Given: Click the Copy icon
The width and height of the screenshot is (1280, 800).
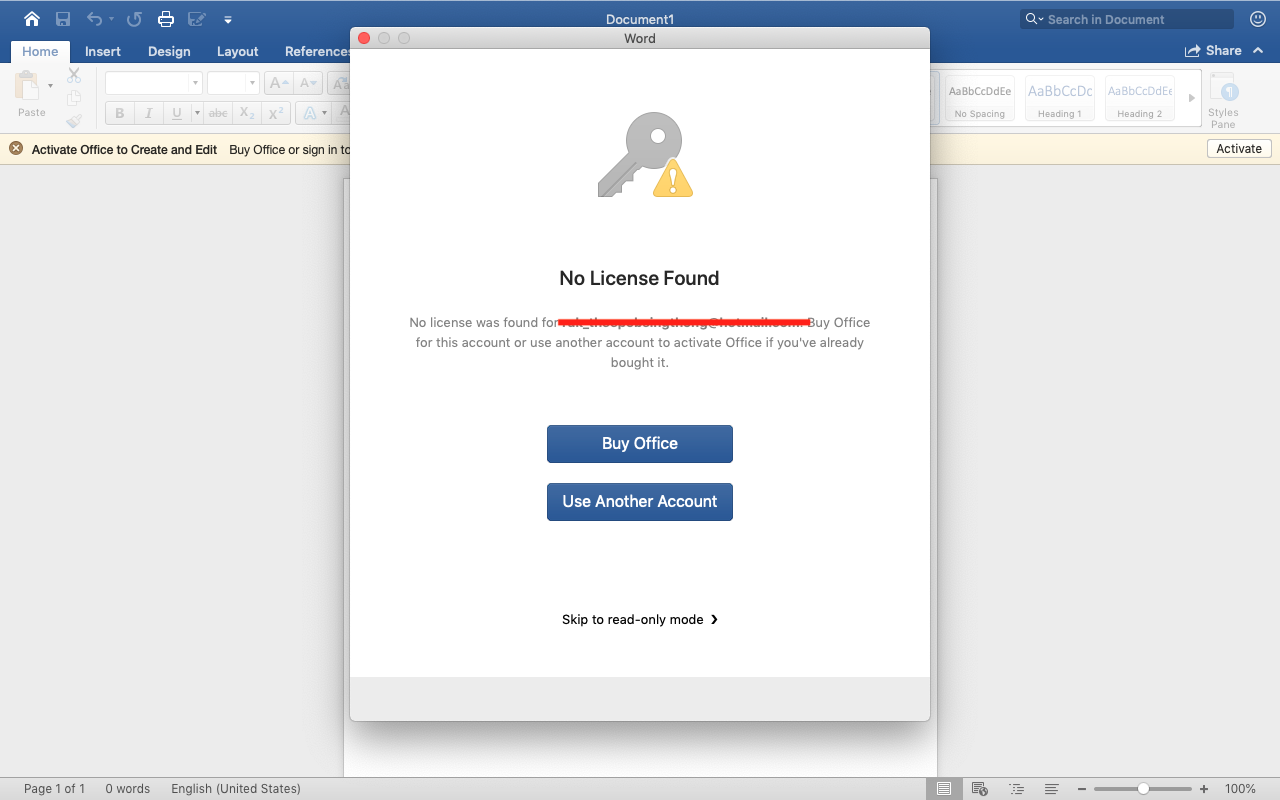Looking at the screenshot, I should pos(74,98).
